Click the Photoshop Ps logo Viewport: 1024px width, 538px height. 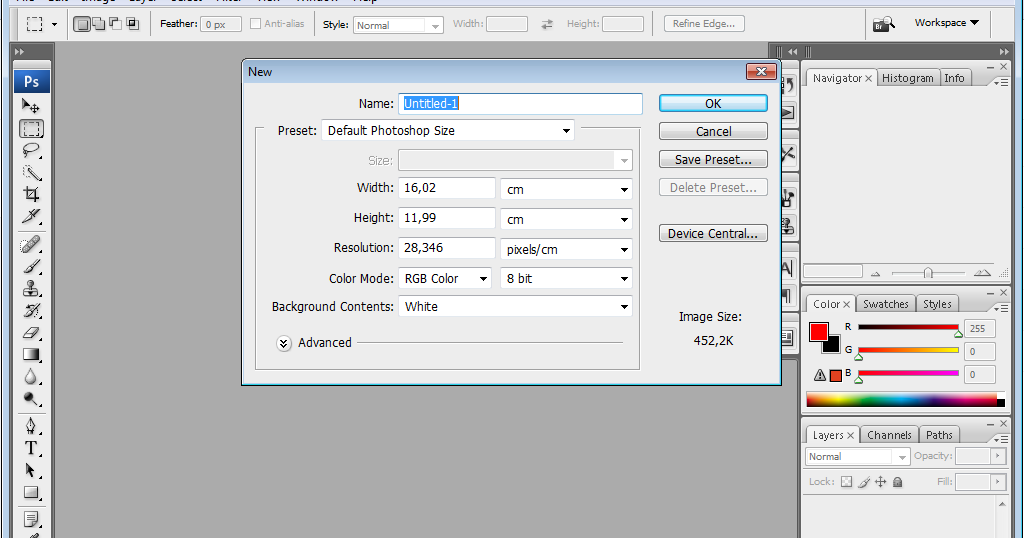click(31, 82)
